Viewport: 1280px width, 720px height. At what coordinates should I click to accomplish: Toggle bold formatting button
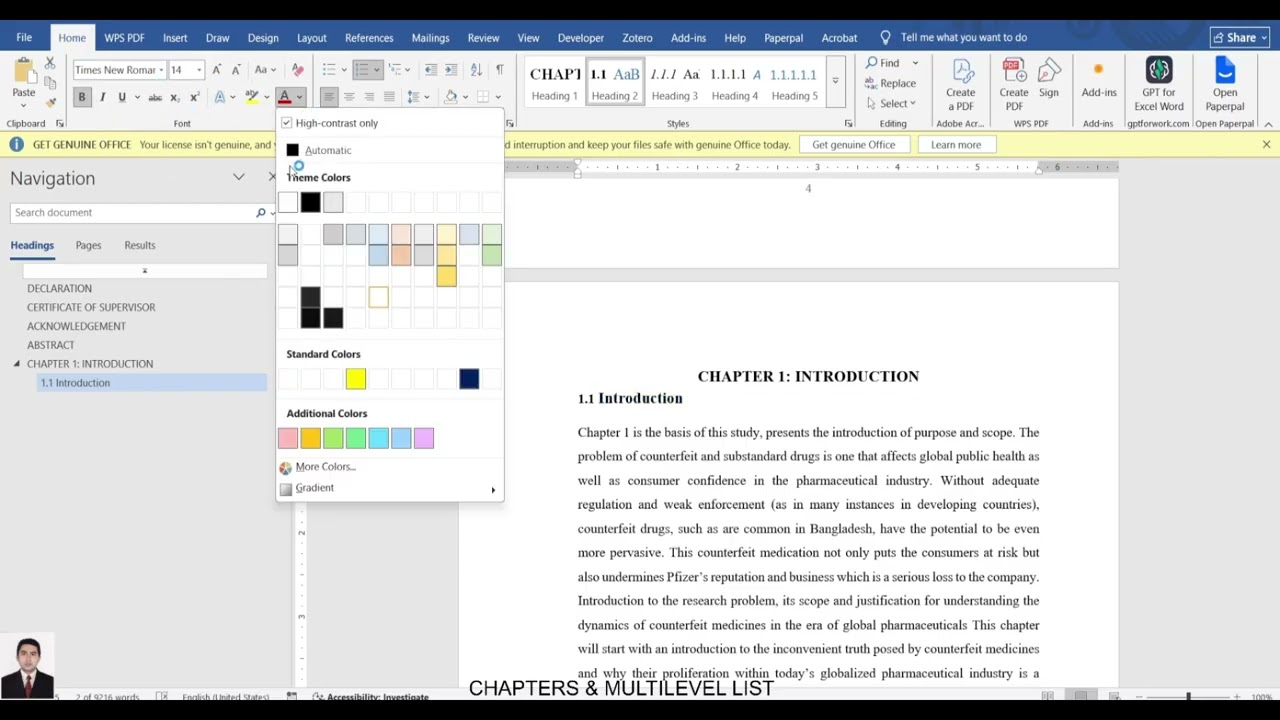[x=82, y=97]
